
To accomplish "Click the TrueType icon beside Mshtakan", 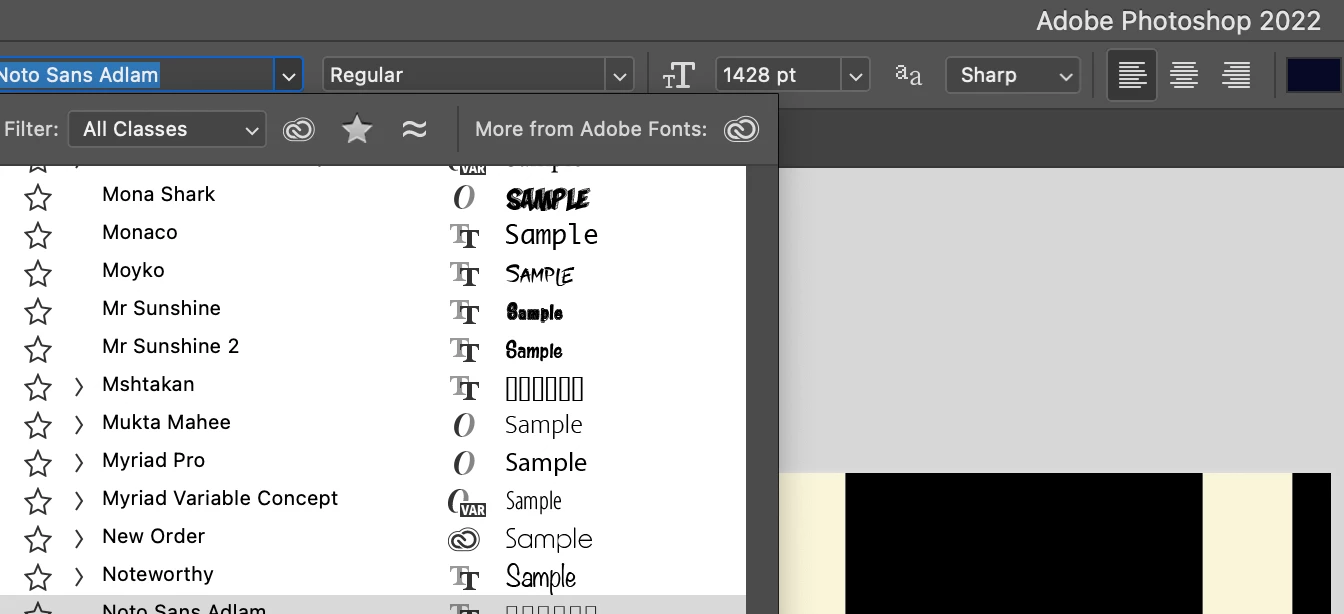I will [465, 388].
